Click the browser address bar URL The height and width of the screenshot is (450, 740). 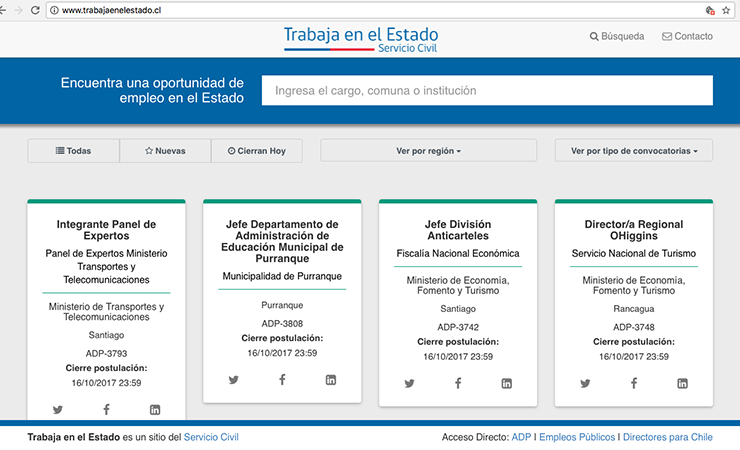[x=111, y=10]
